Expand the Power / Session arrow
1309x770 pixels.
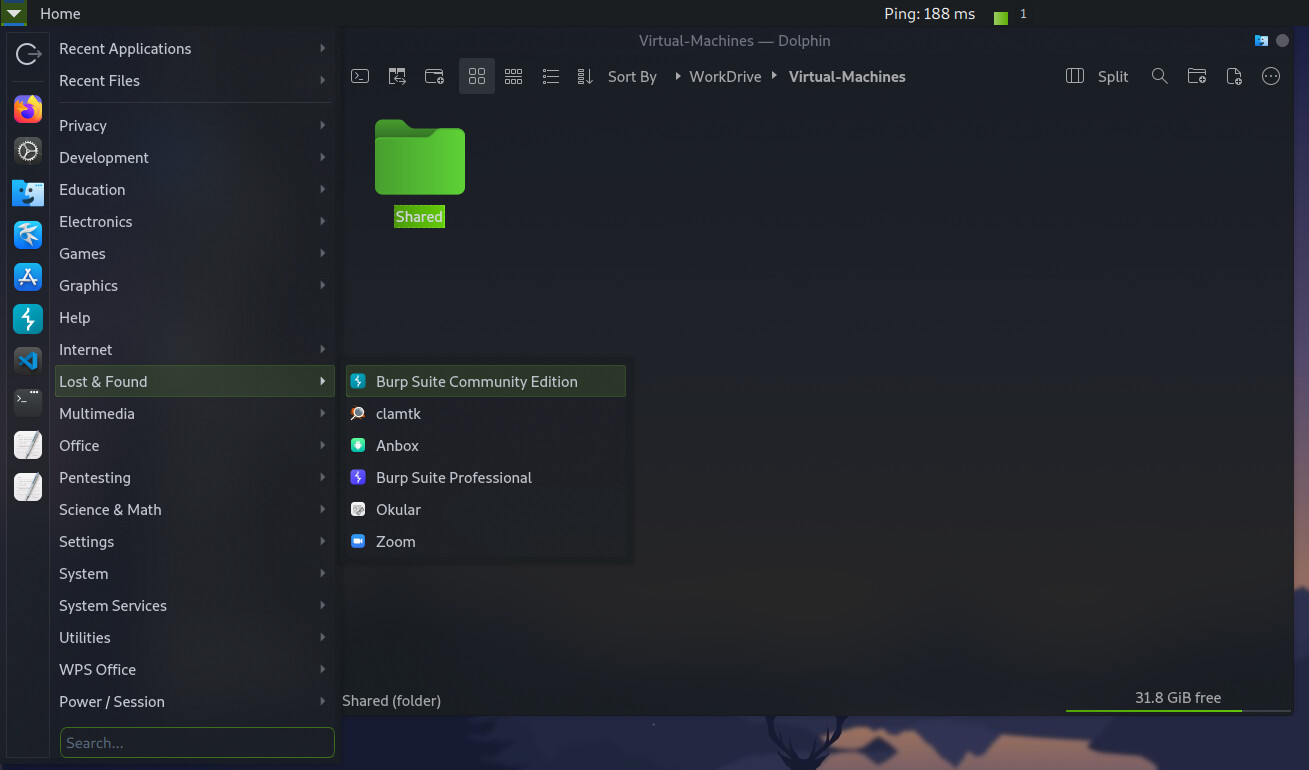coord(322,701)
